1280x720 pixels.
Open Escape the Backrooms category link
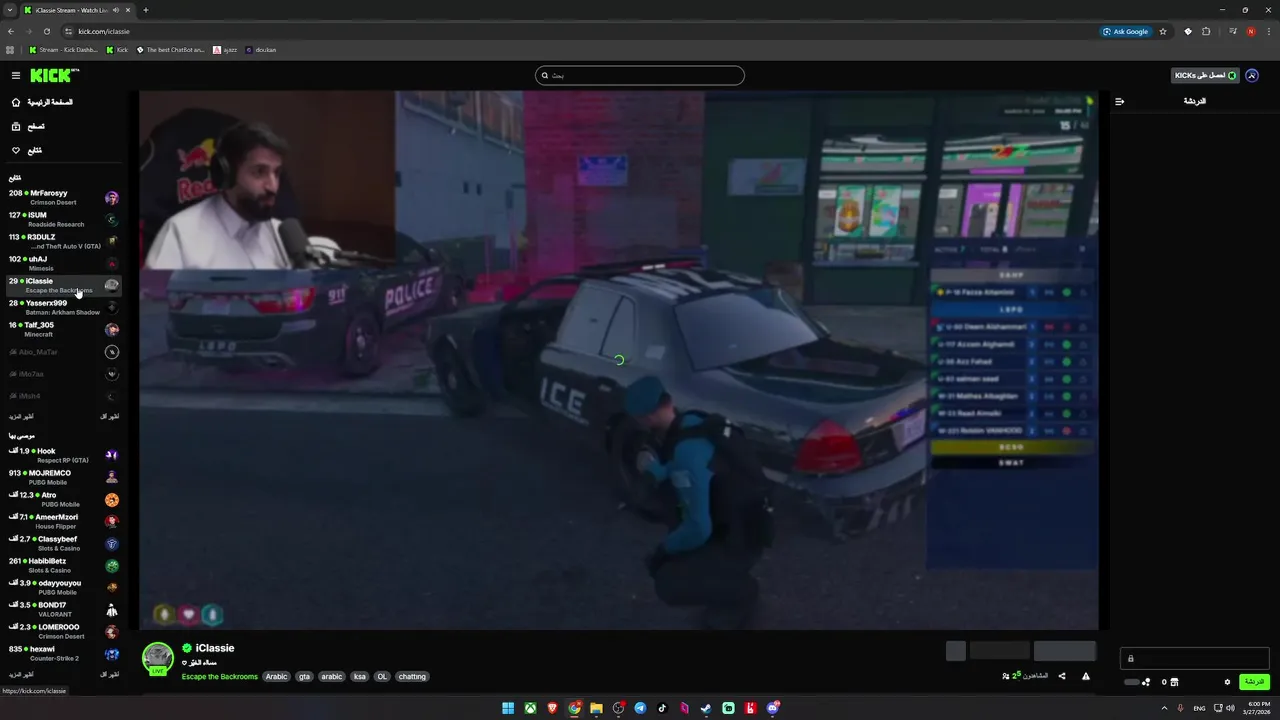point(220,677)
